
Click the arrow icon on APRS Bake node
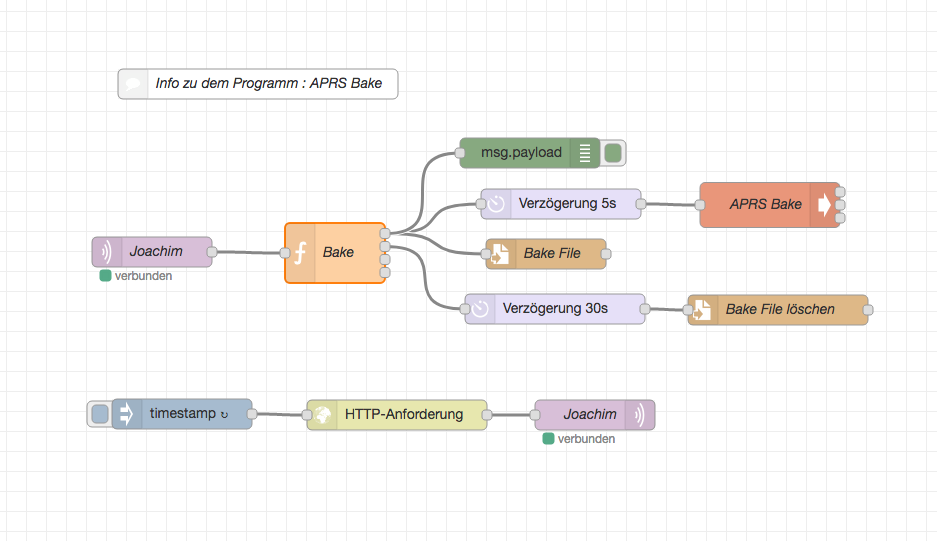click(824, 204)
